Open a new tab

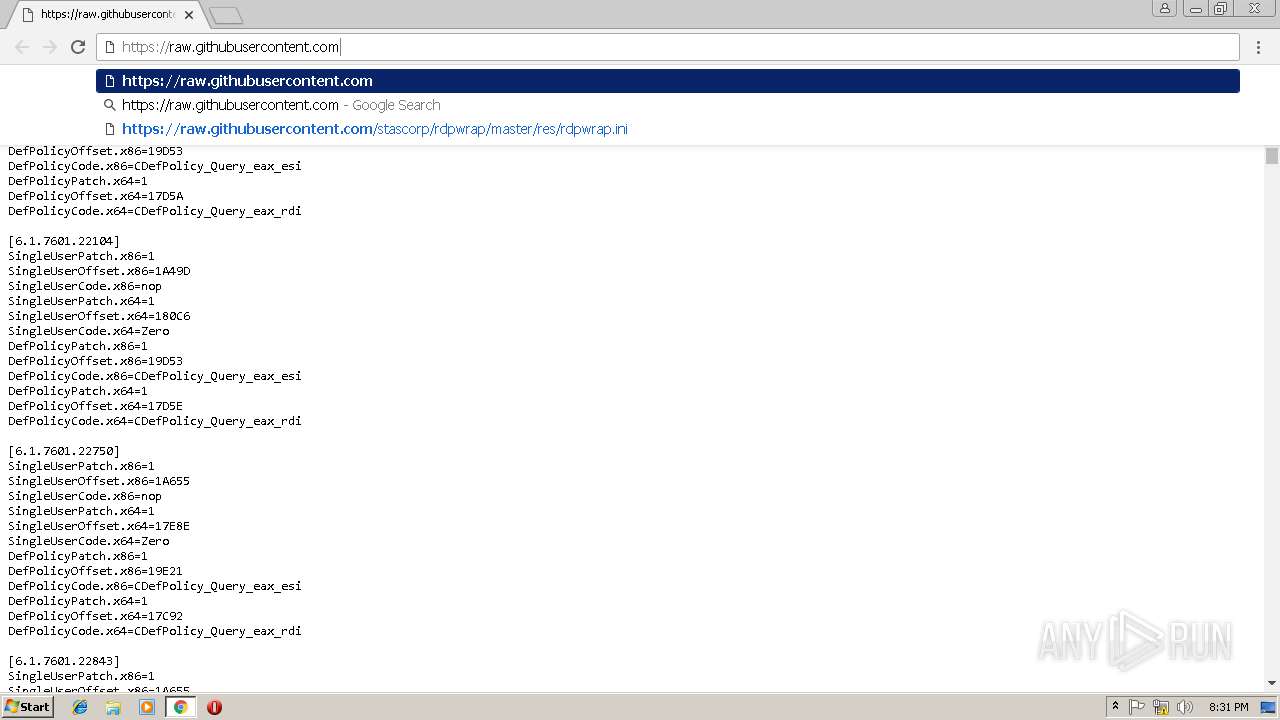tap(226, 15)
